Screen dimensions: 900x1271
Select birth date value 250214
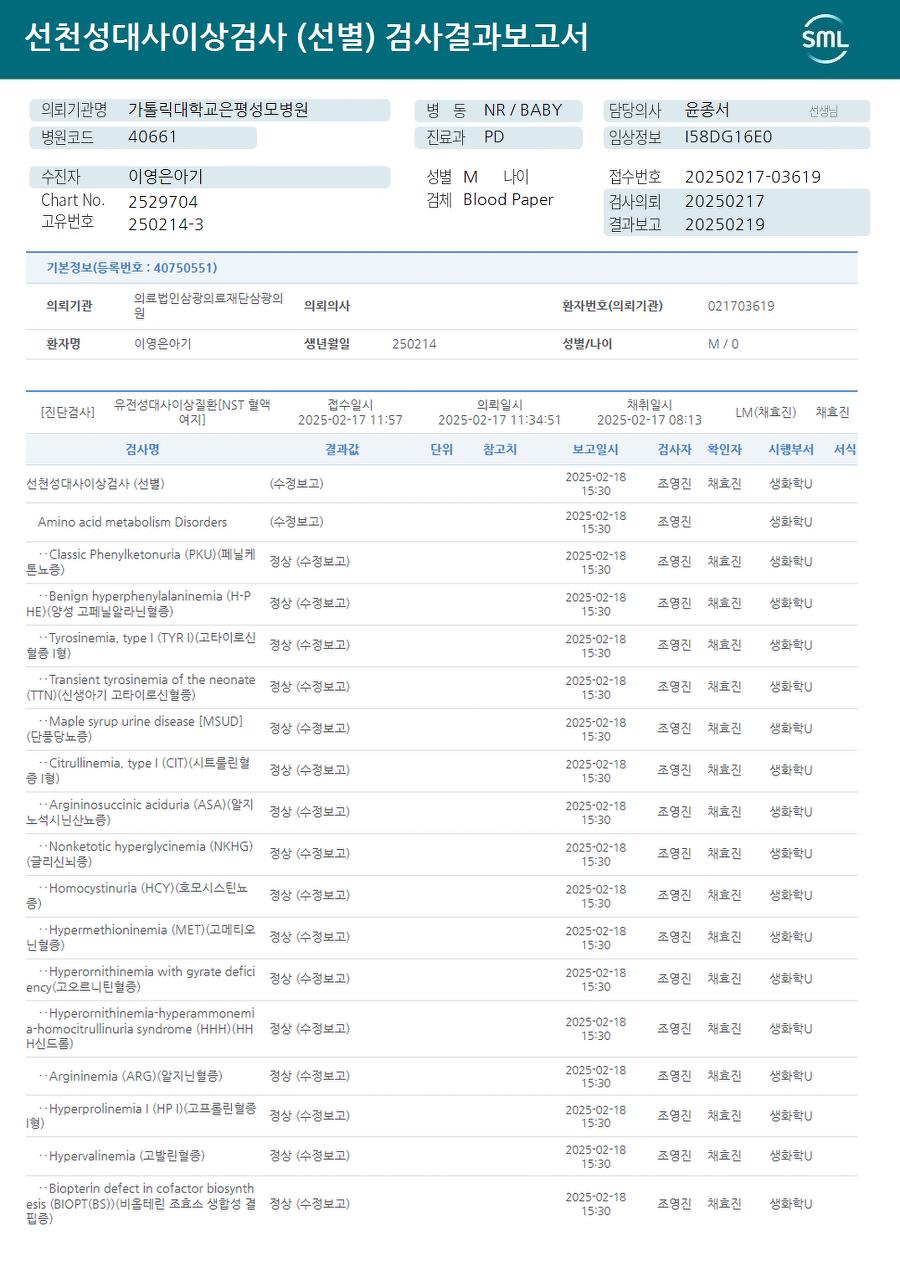point(414,344)
